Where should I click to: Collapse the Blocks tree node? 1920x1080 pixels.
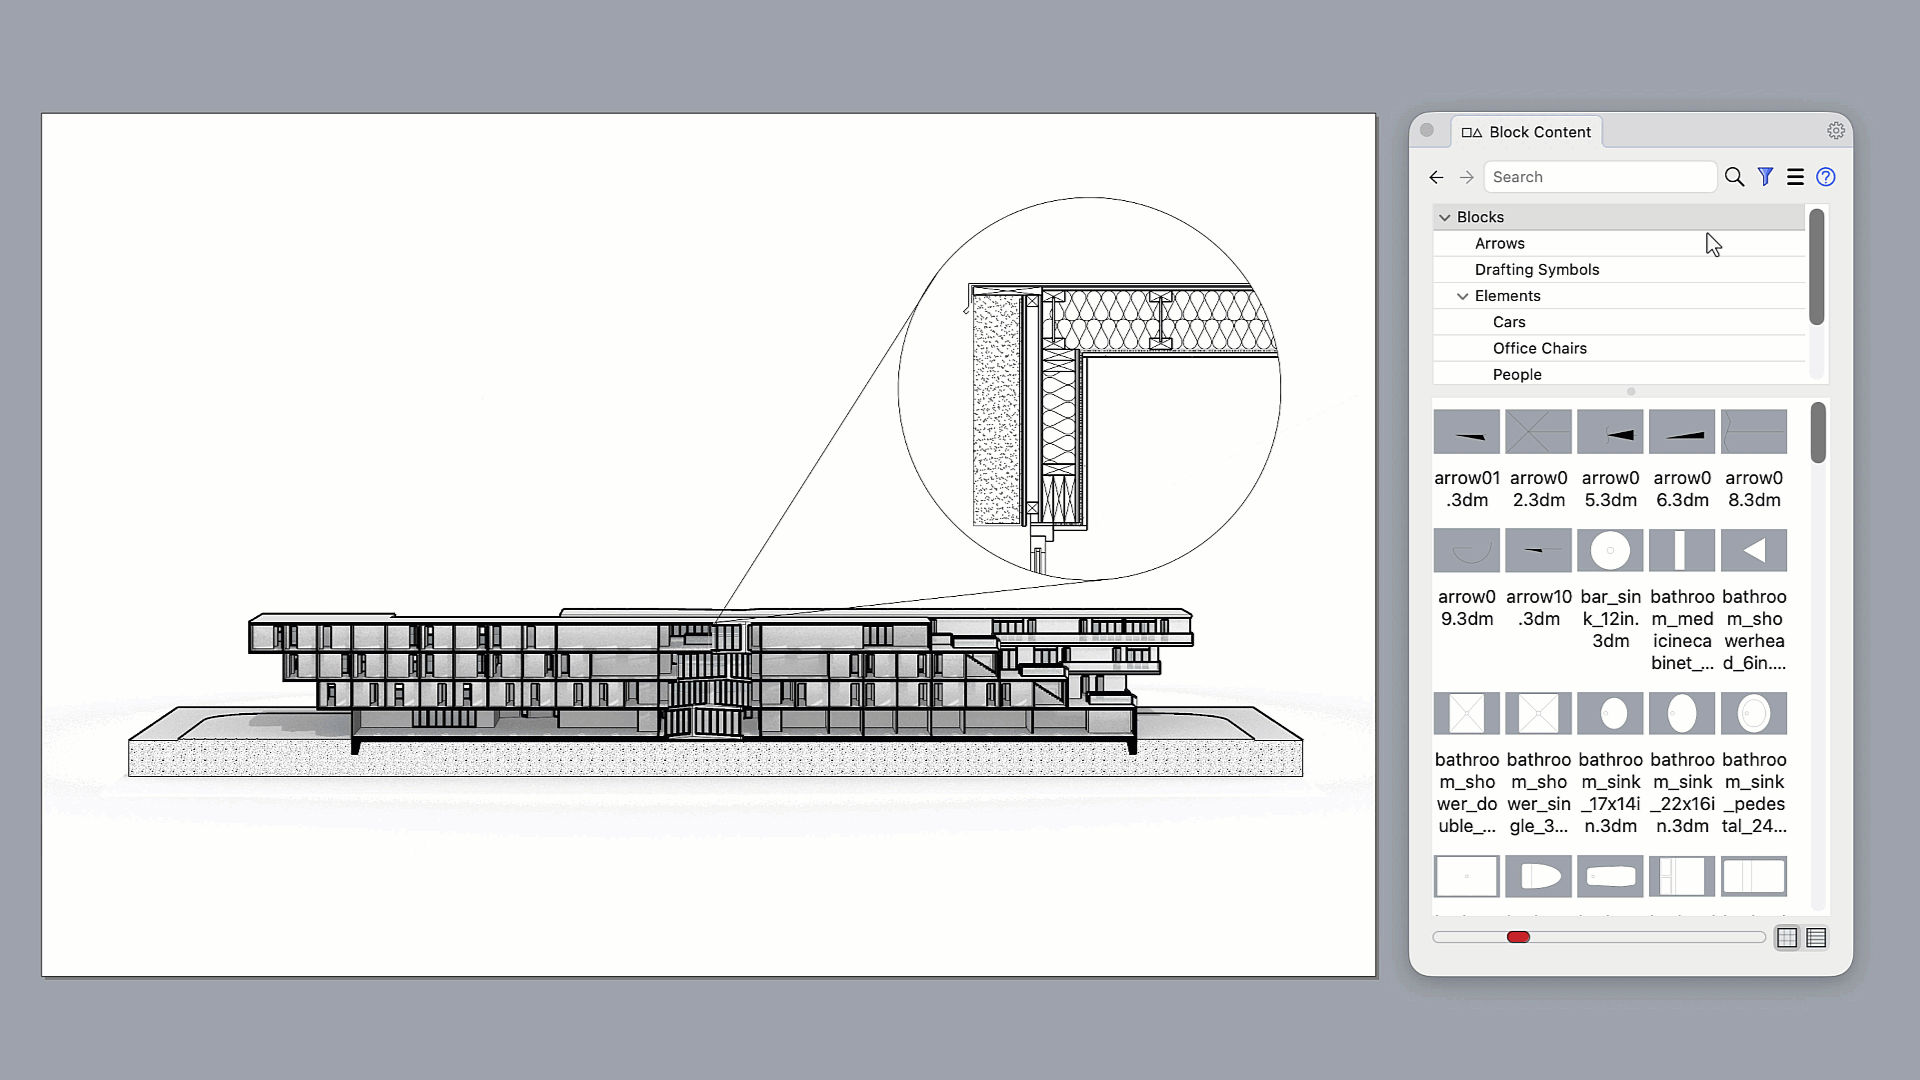[x=1444, y=217]
